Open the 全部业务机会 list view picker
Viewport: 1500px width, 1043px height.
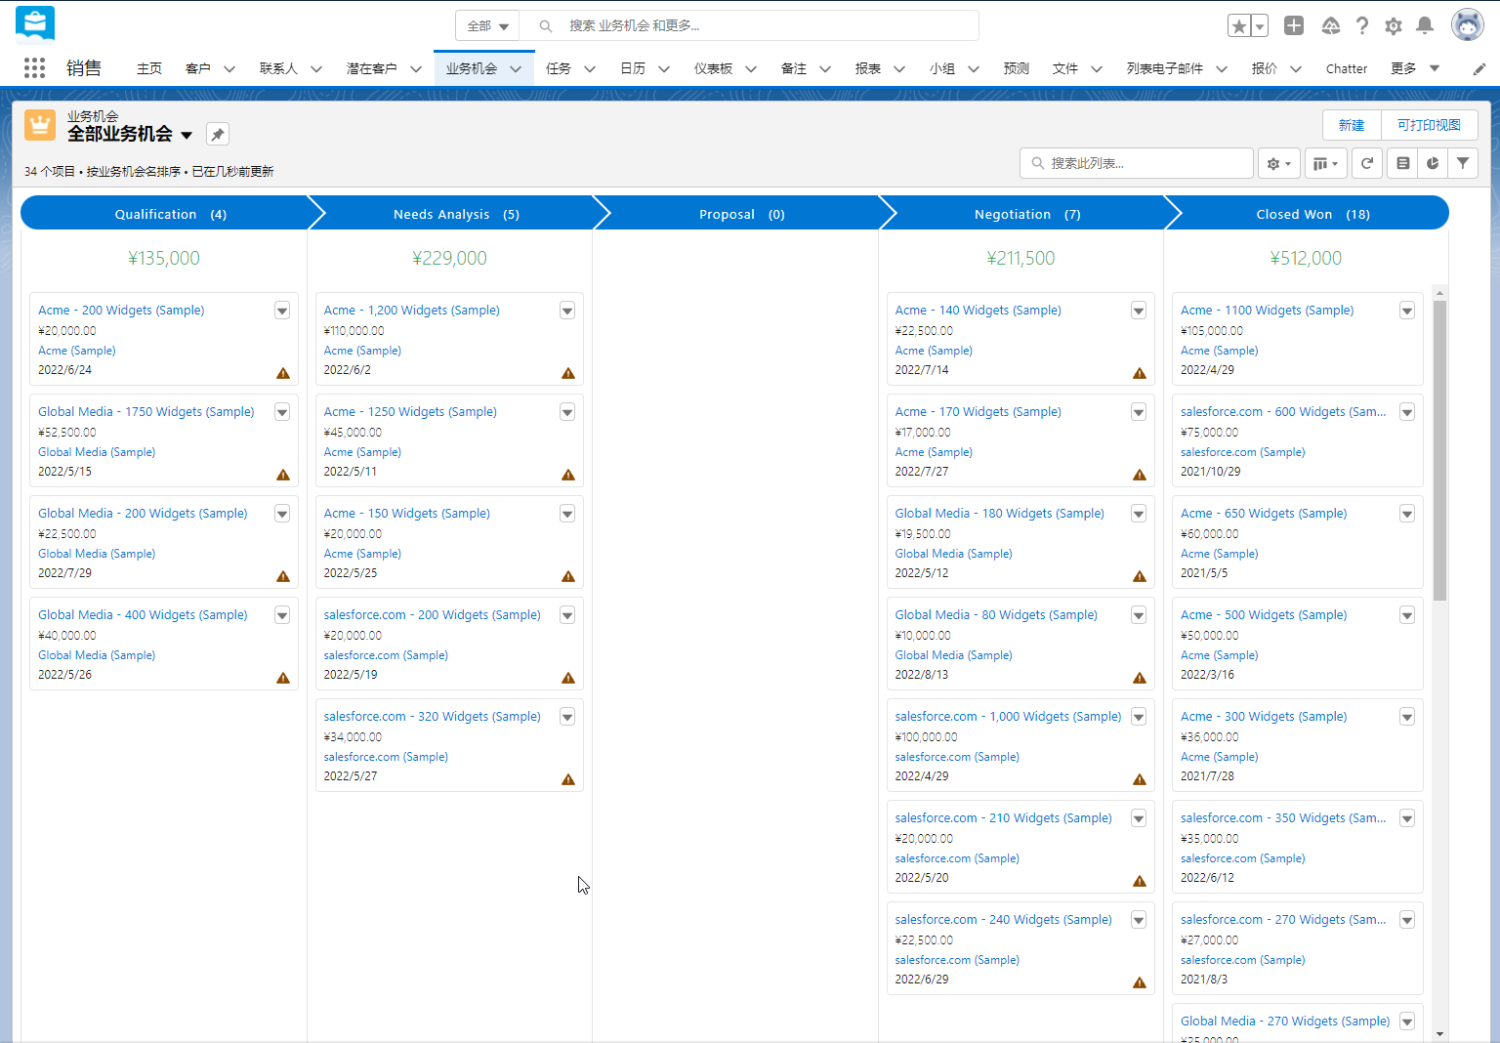pyautogui.click(x=186, y=135)
